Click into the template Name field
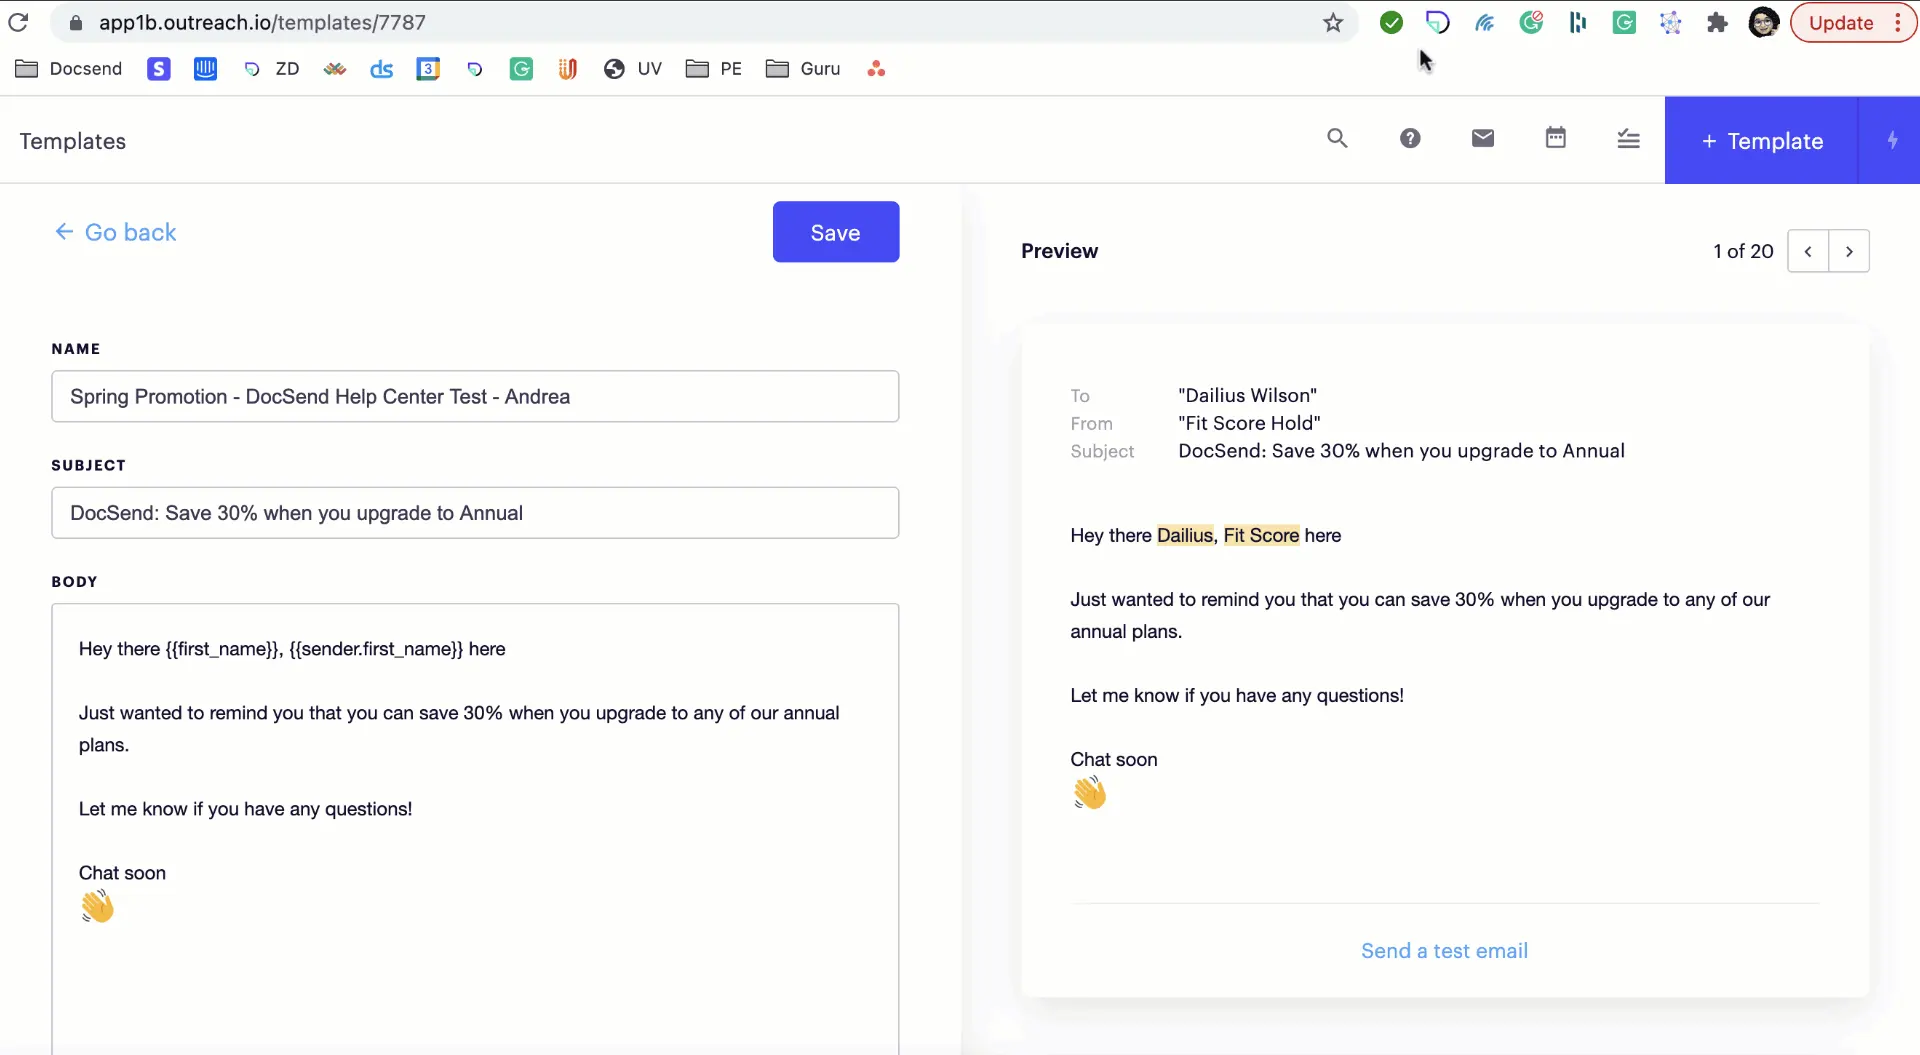The width and height of the screenshot is (1920, 1055). tap(475, 396)
